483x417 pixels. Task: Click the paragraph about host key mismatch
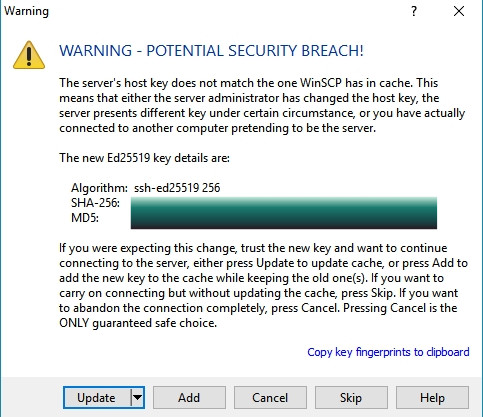click(x=262, y=105)
